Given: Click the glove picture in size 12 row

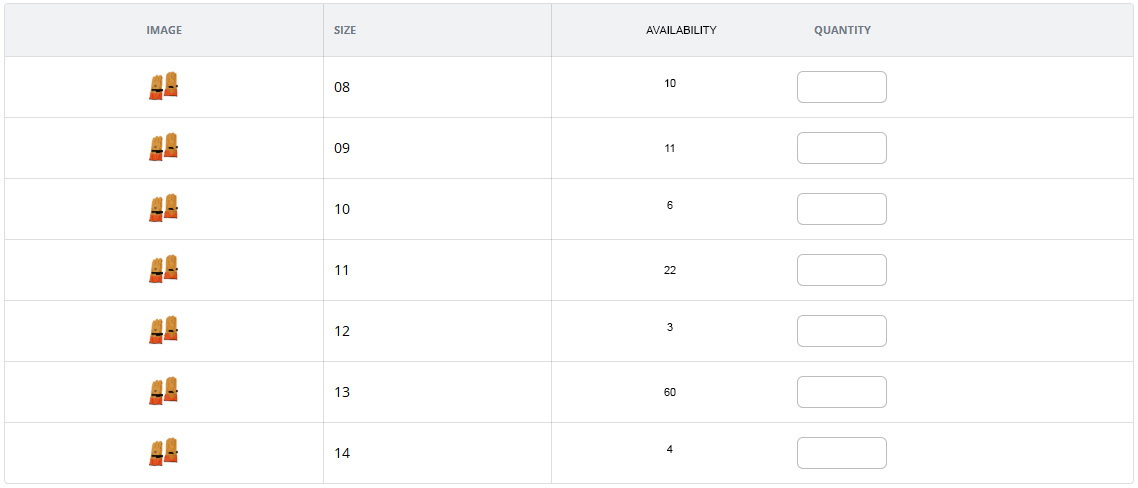Looking at the screenshot, I should click(x=163, y=330).
